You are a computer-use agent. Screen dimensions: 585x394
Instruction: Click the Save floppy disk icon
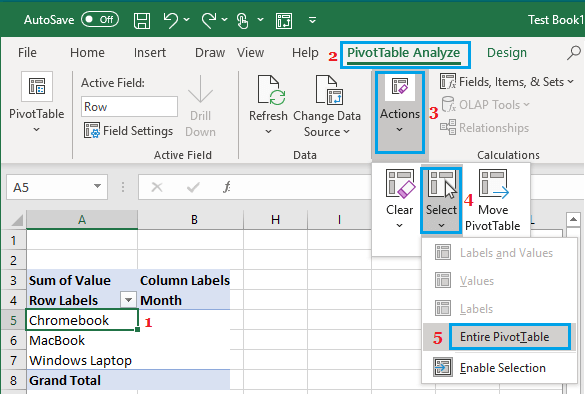point(142,20)
